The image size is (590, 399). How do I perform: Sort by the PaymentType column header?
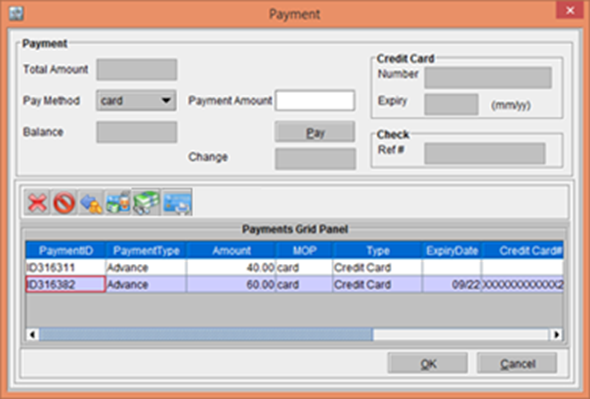click(146, 250)
